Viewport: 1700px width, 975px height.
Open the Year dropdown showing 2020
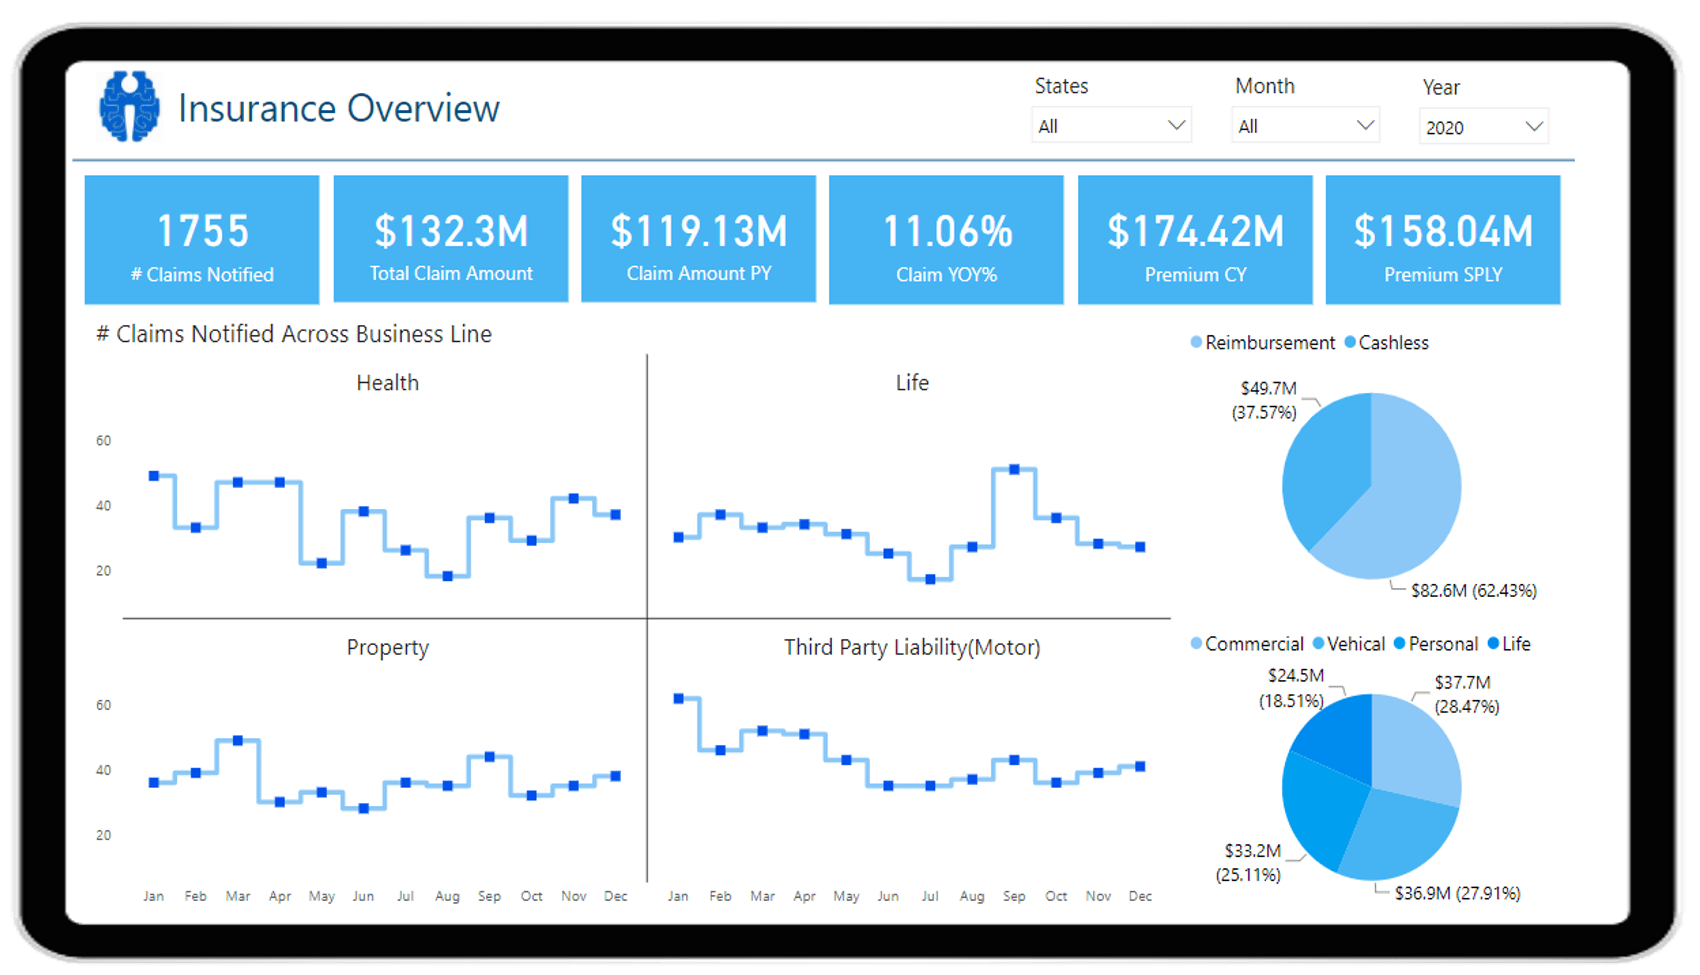click(x=1483, y=127)
